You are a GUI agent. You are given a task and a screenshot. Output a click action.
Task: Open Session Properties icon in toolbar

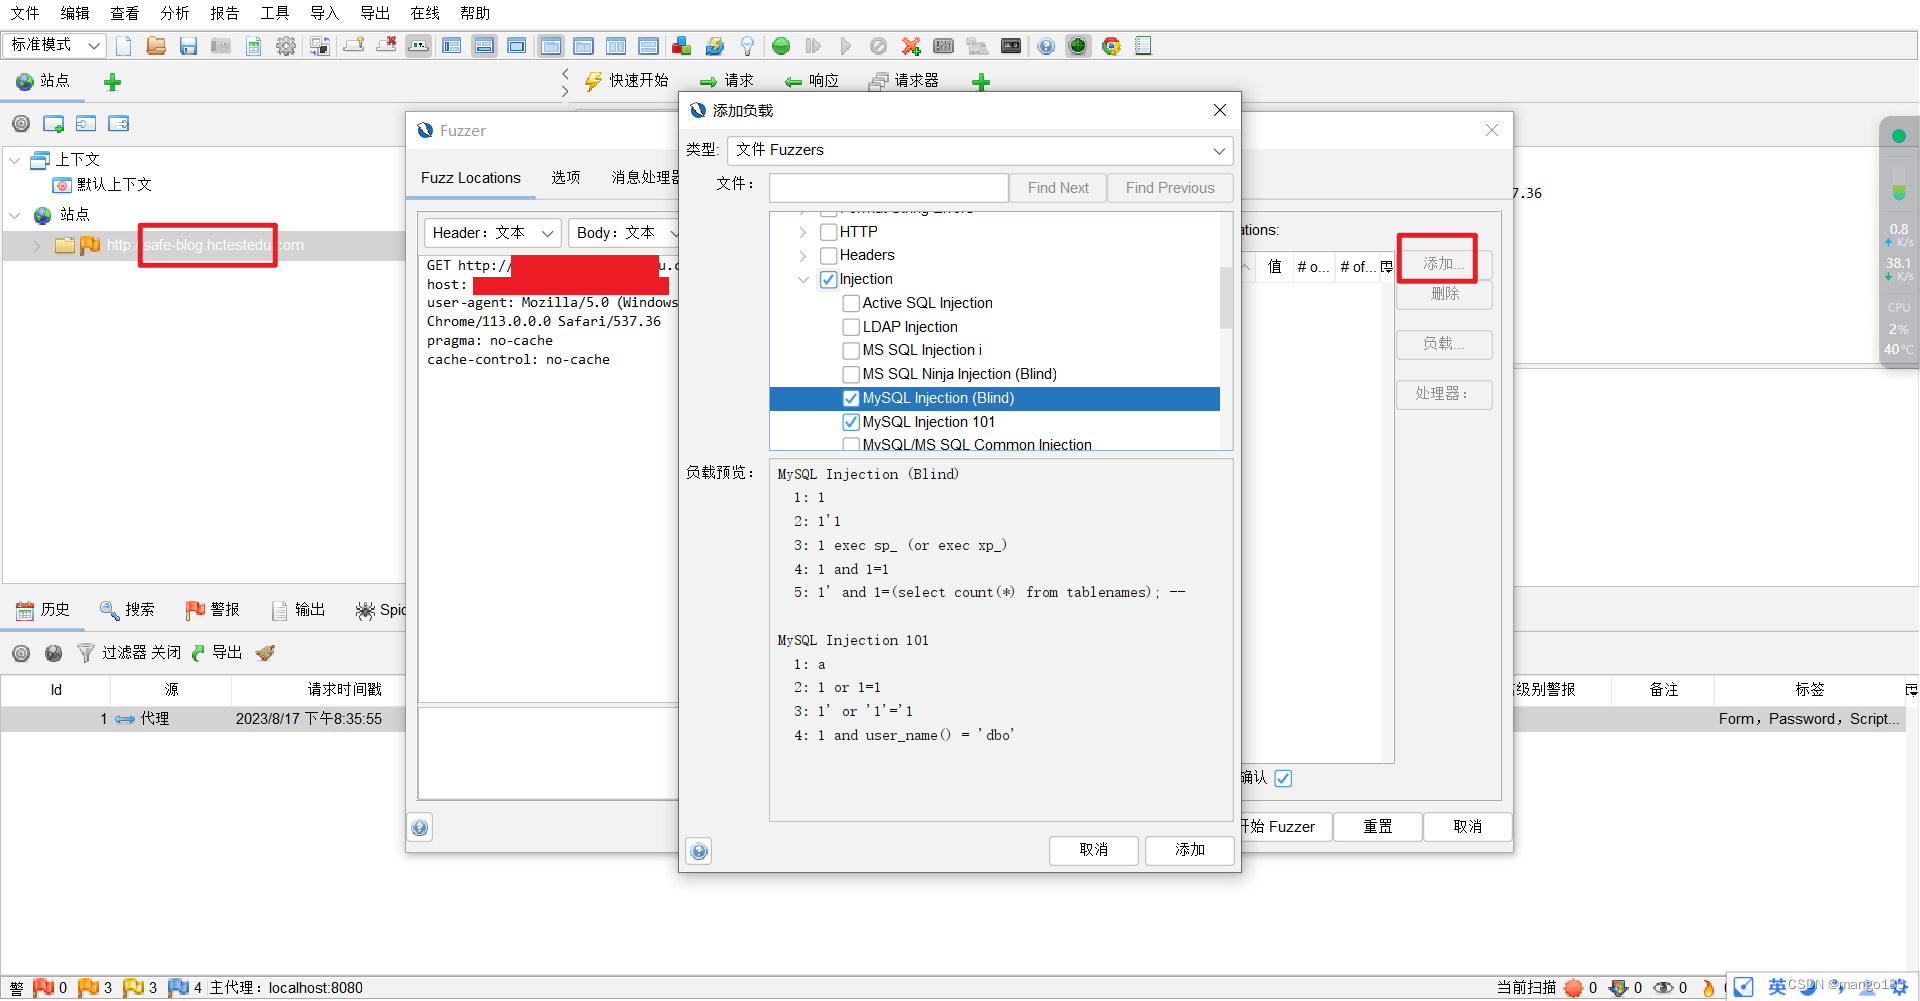pos(254,46)
